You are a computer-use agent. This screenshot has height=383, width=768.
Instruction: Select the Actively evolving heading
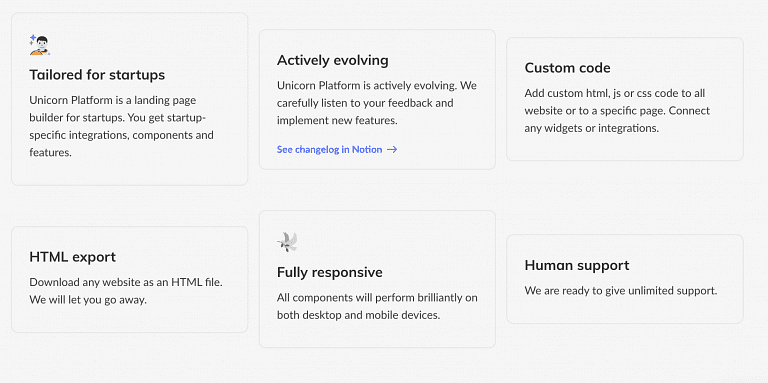coord(333,60)
